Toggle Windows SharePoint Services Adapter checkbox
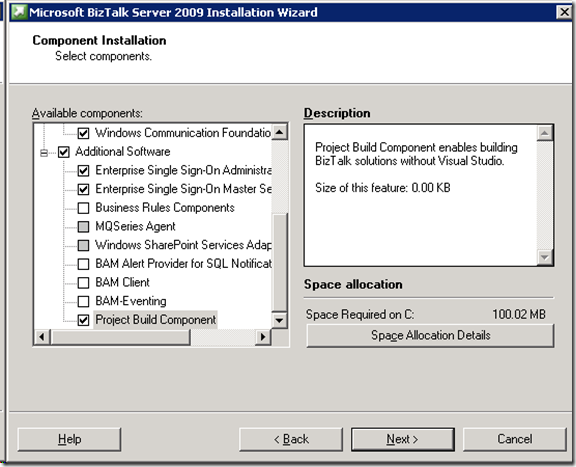The height and width of the screenshot is (467, 576). [x=83, y=245]
